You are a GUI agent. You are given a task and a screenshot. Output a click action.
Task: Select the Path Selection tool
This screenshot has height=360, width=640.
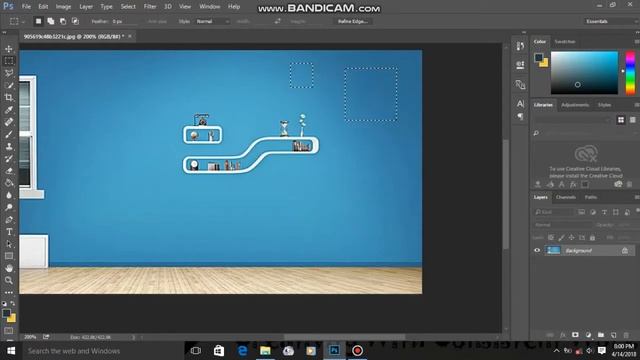point(9,244)
